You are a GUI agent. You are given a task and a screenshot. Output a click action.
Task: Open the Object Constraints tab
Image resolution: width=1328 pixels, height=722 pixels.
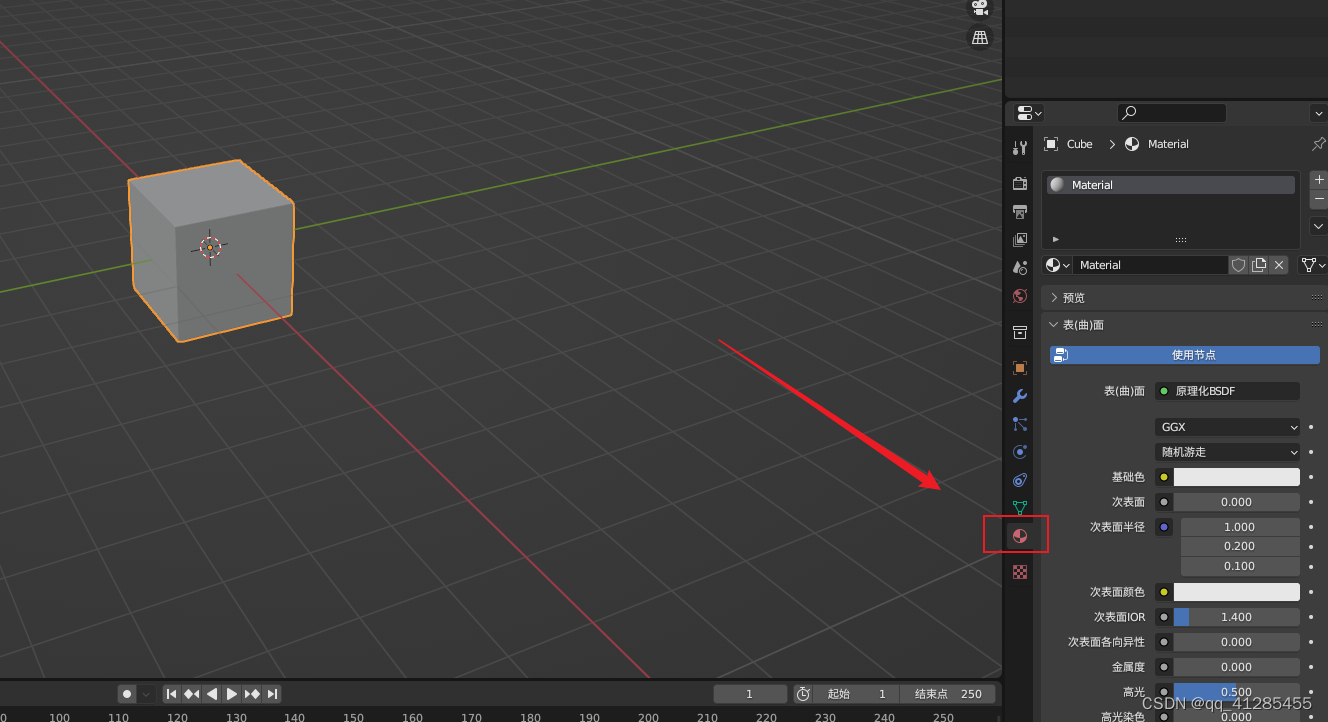pos(1020,480)
